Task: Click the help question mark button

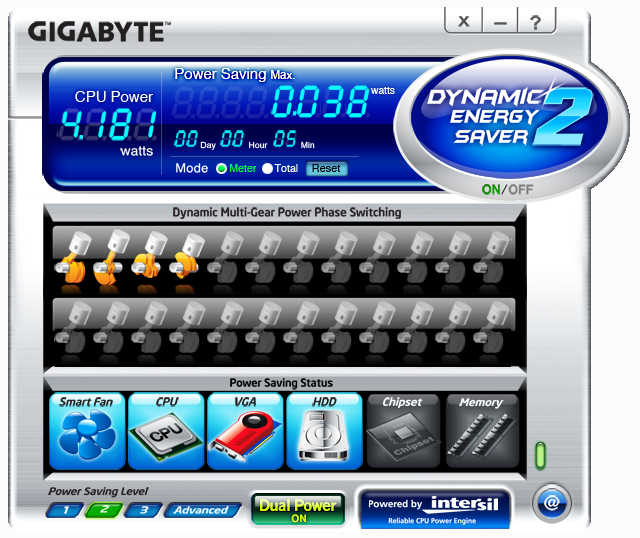Action: [536, 21]
